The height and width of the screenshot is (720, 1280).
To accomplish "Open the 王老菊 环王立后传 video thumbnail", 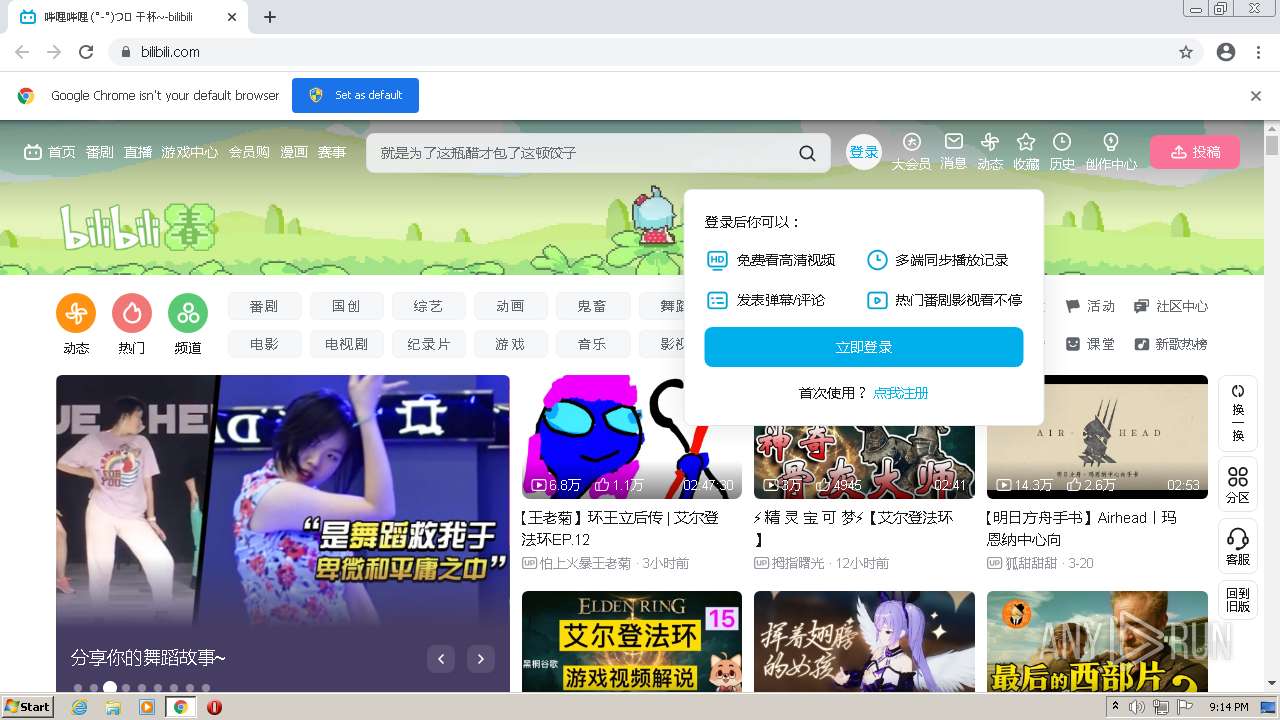I will click(x=632, y=437).
